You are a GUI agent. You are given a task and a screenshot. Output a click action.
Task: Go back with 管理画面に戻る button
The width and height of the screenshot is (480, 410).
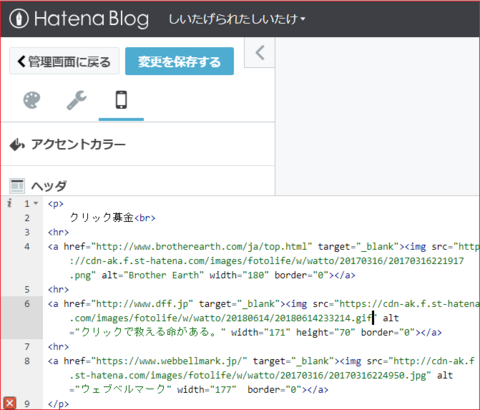pyautogui.click(x=64, y=61)
